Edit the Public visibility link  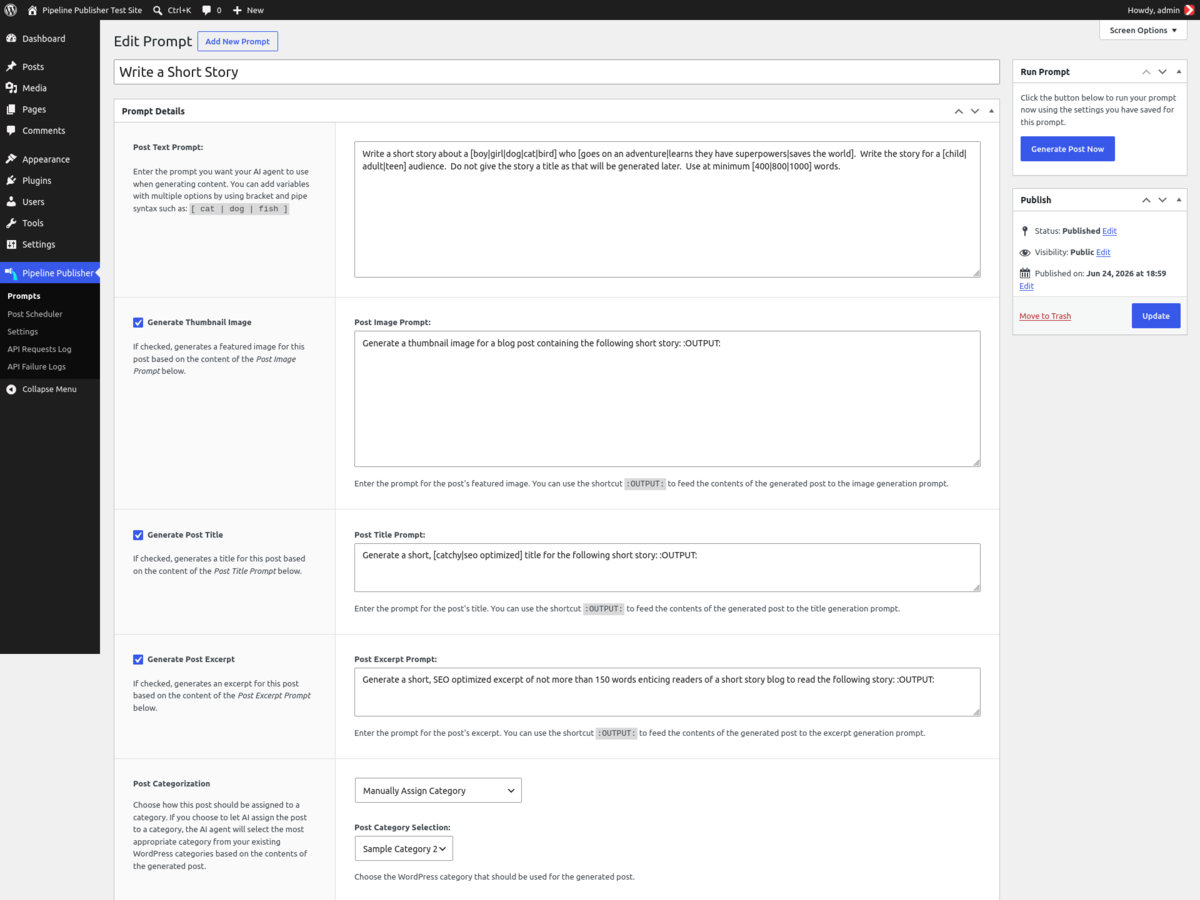pos(1103,252)
